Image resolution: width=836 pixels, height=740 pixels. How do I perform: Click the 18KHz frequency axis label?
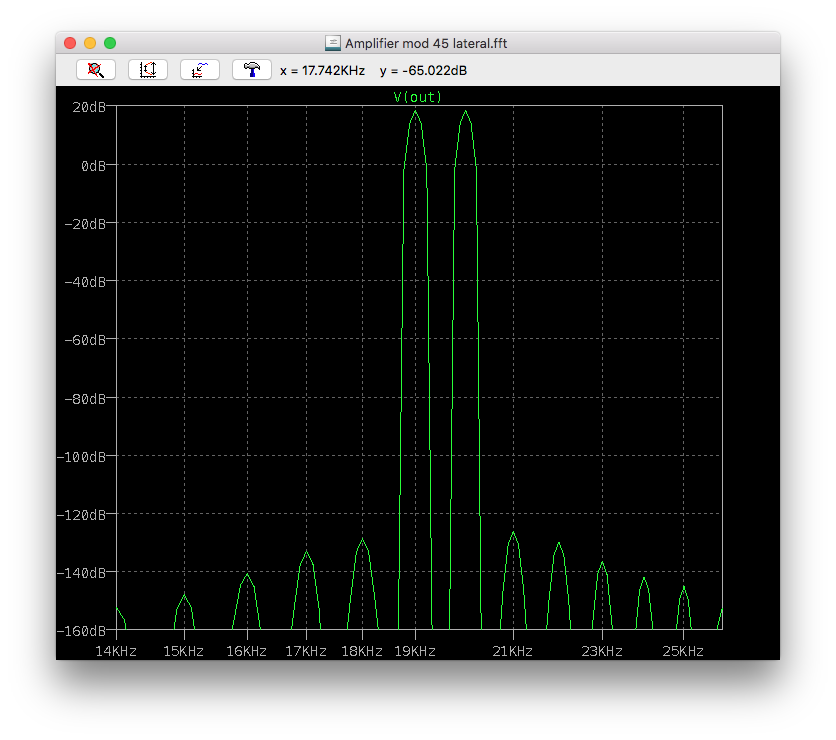(x=362, y=651)
